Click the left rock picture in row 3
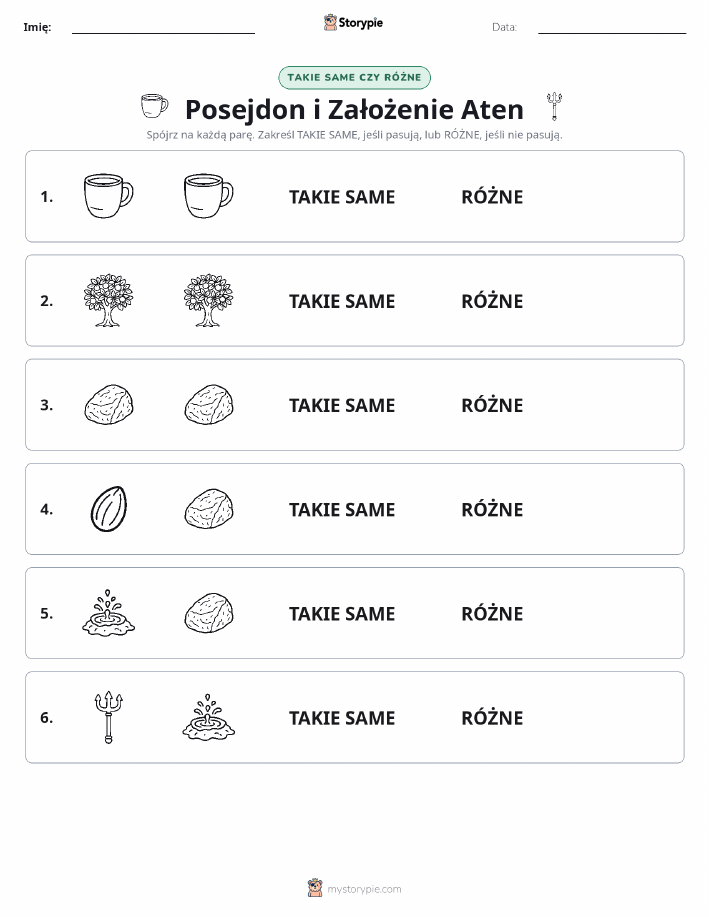 pos(109,404)
